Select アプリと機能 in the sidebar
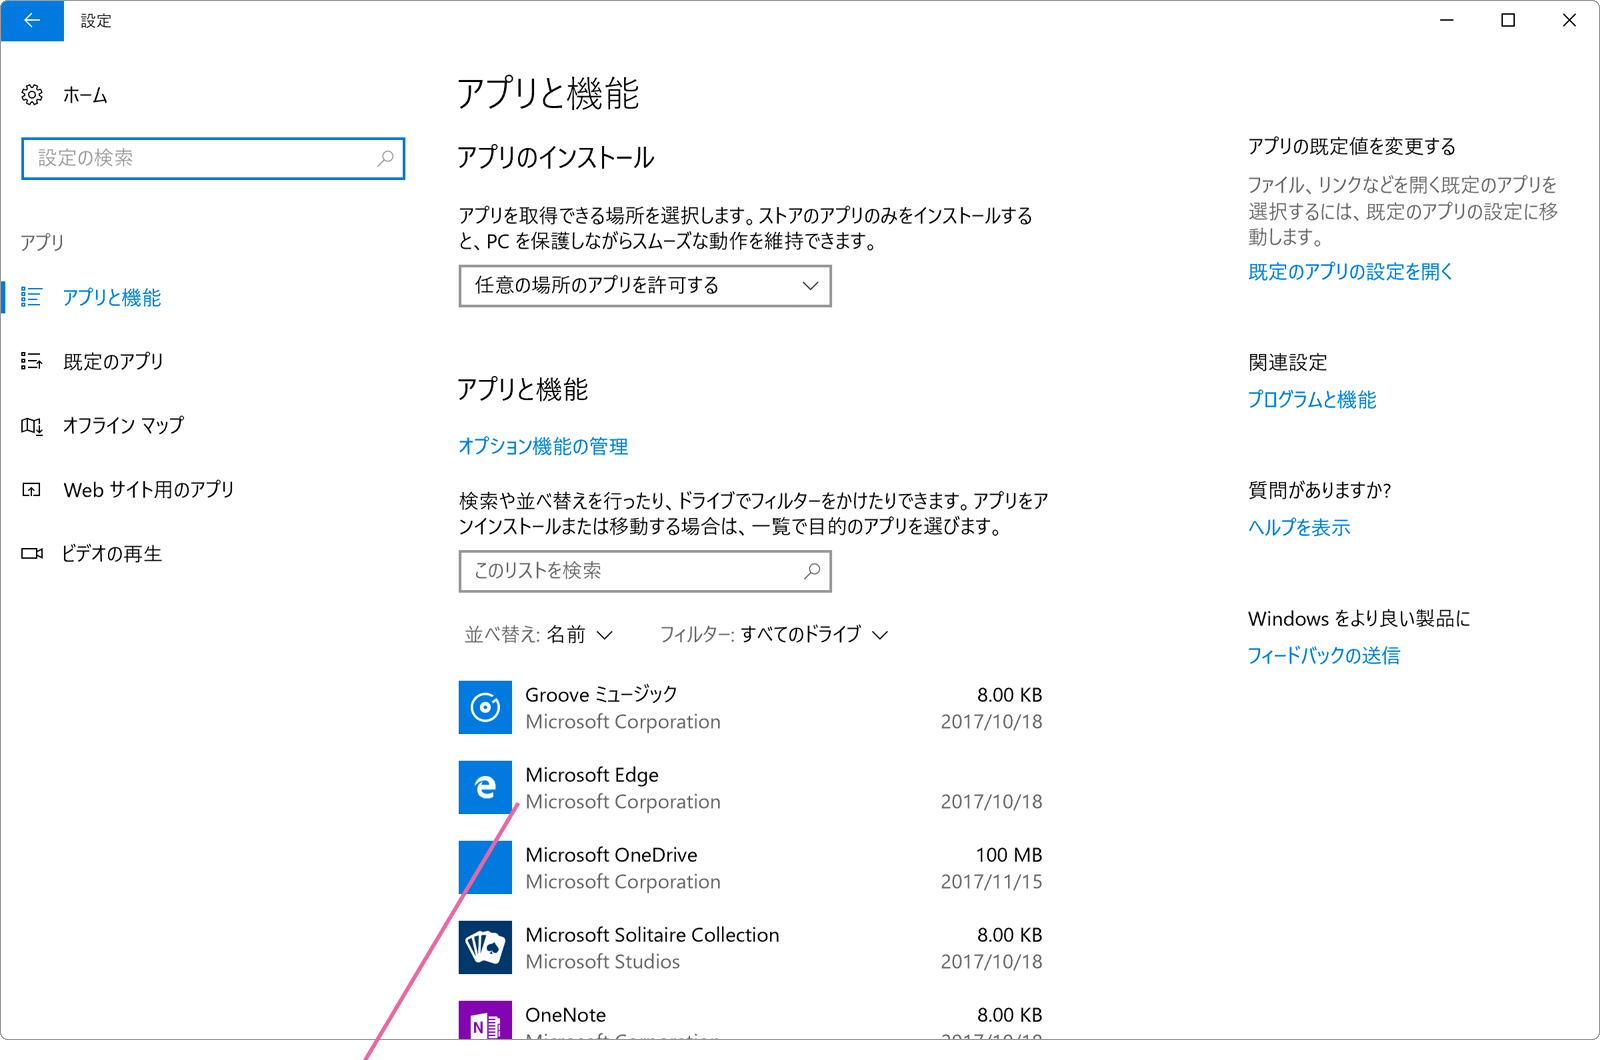 pyautogui.click(x=112, y=298)
